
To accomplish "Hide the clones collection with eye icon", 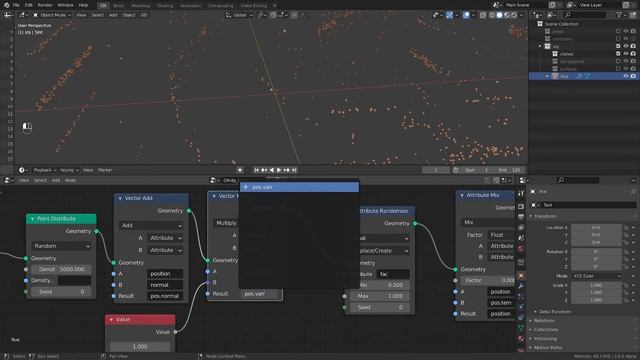I will 626,54.
